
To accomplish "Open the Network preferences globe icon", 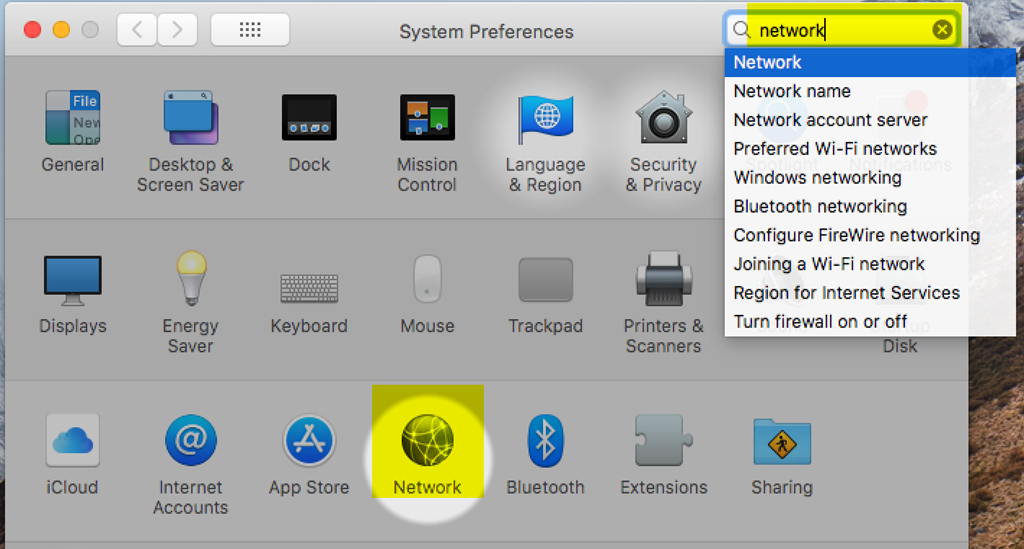I will tap(427, 440).
